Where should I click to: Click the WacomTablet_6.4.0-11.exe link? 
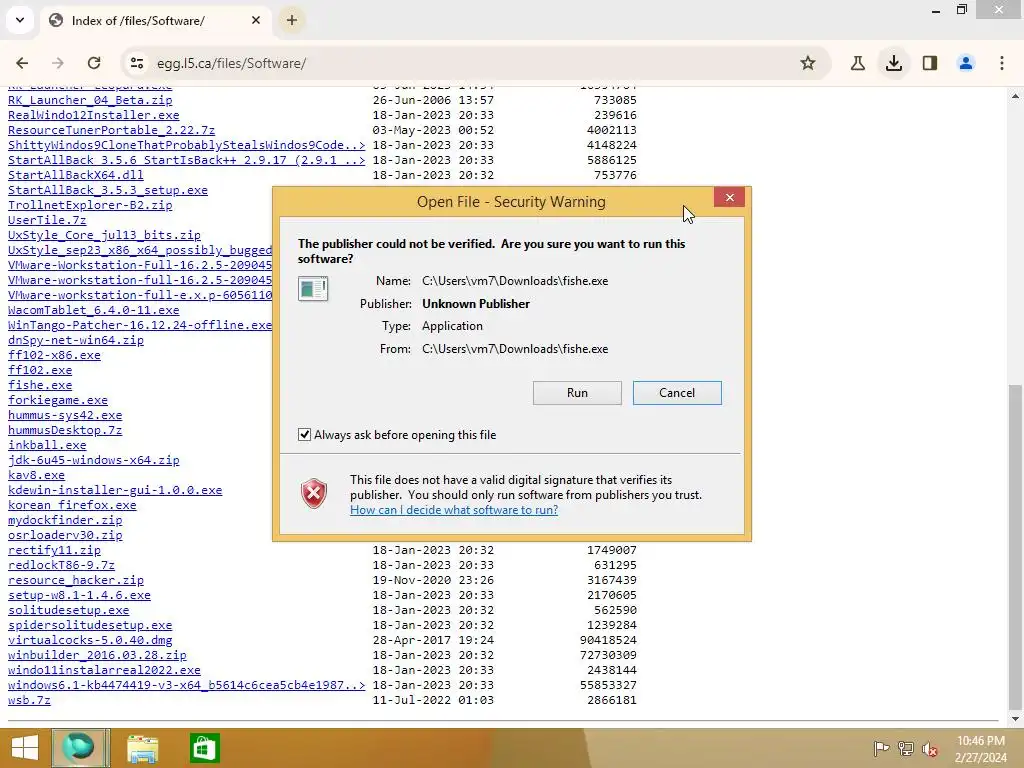(x=93, y=310)
